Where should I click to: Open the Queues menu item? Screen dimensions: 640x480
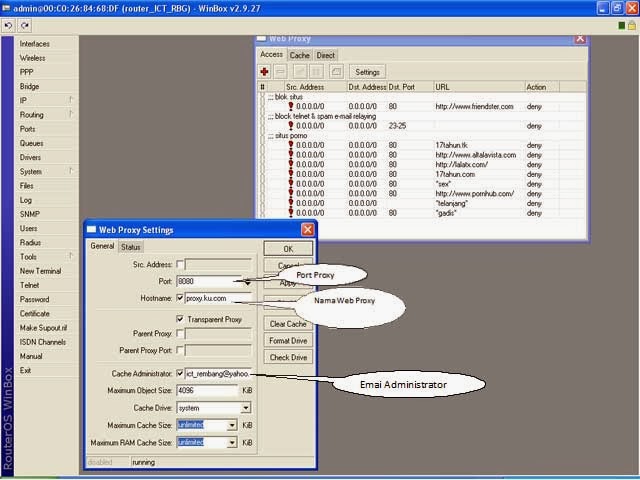point(31,143)
